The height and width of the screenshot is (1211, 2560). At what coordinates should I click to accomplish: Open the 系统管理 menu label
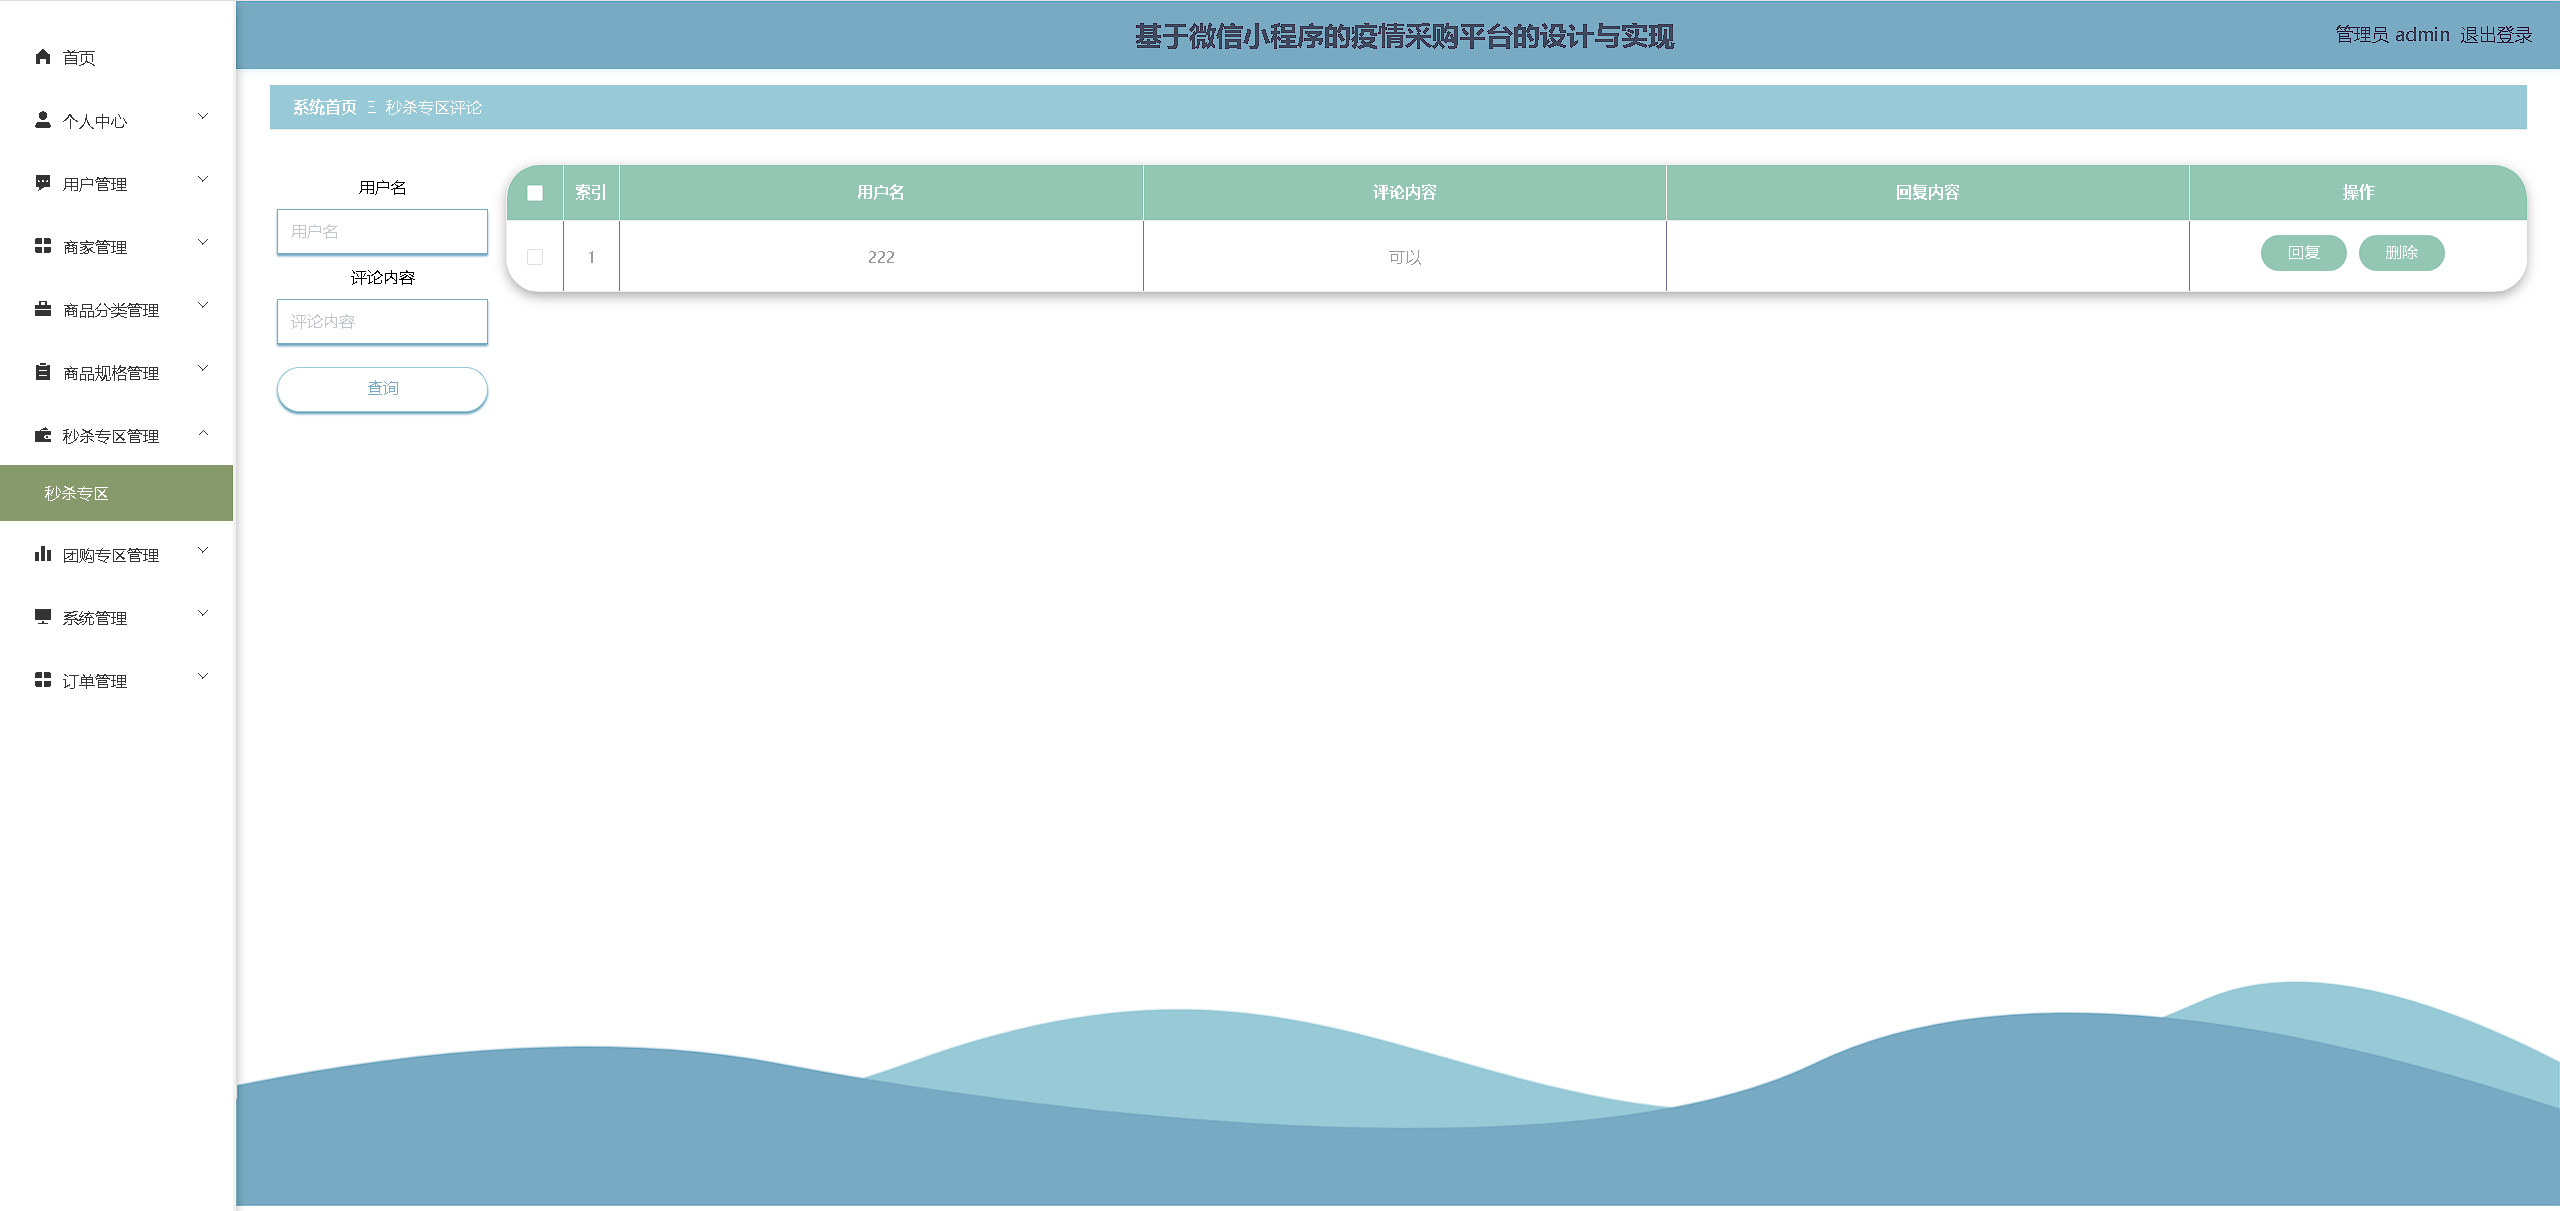95,618
